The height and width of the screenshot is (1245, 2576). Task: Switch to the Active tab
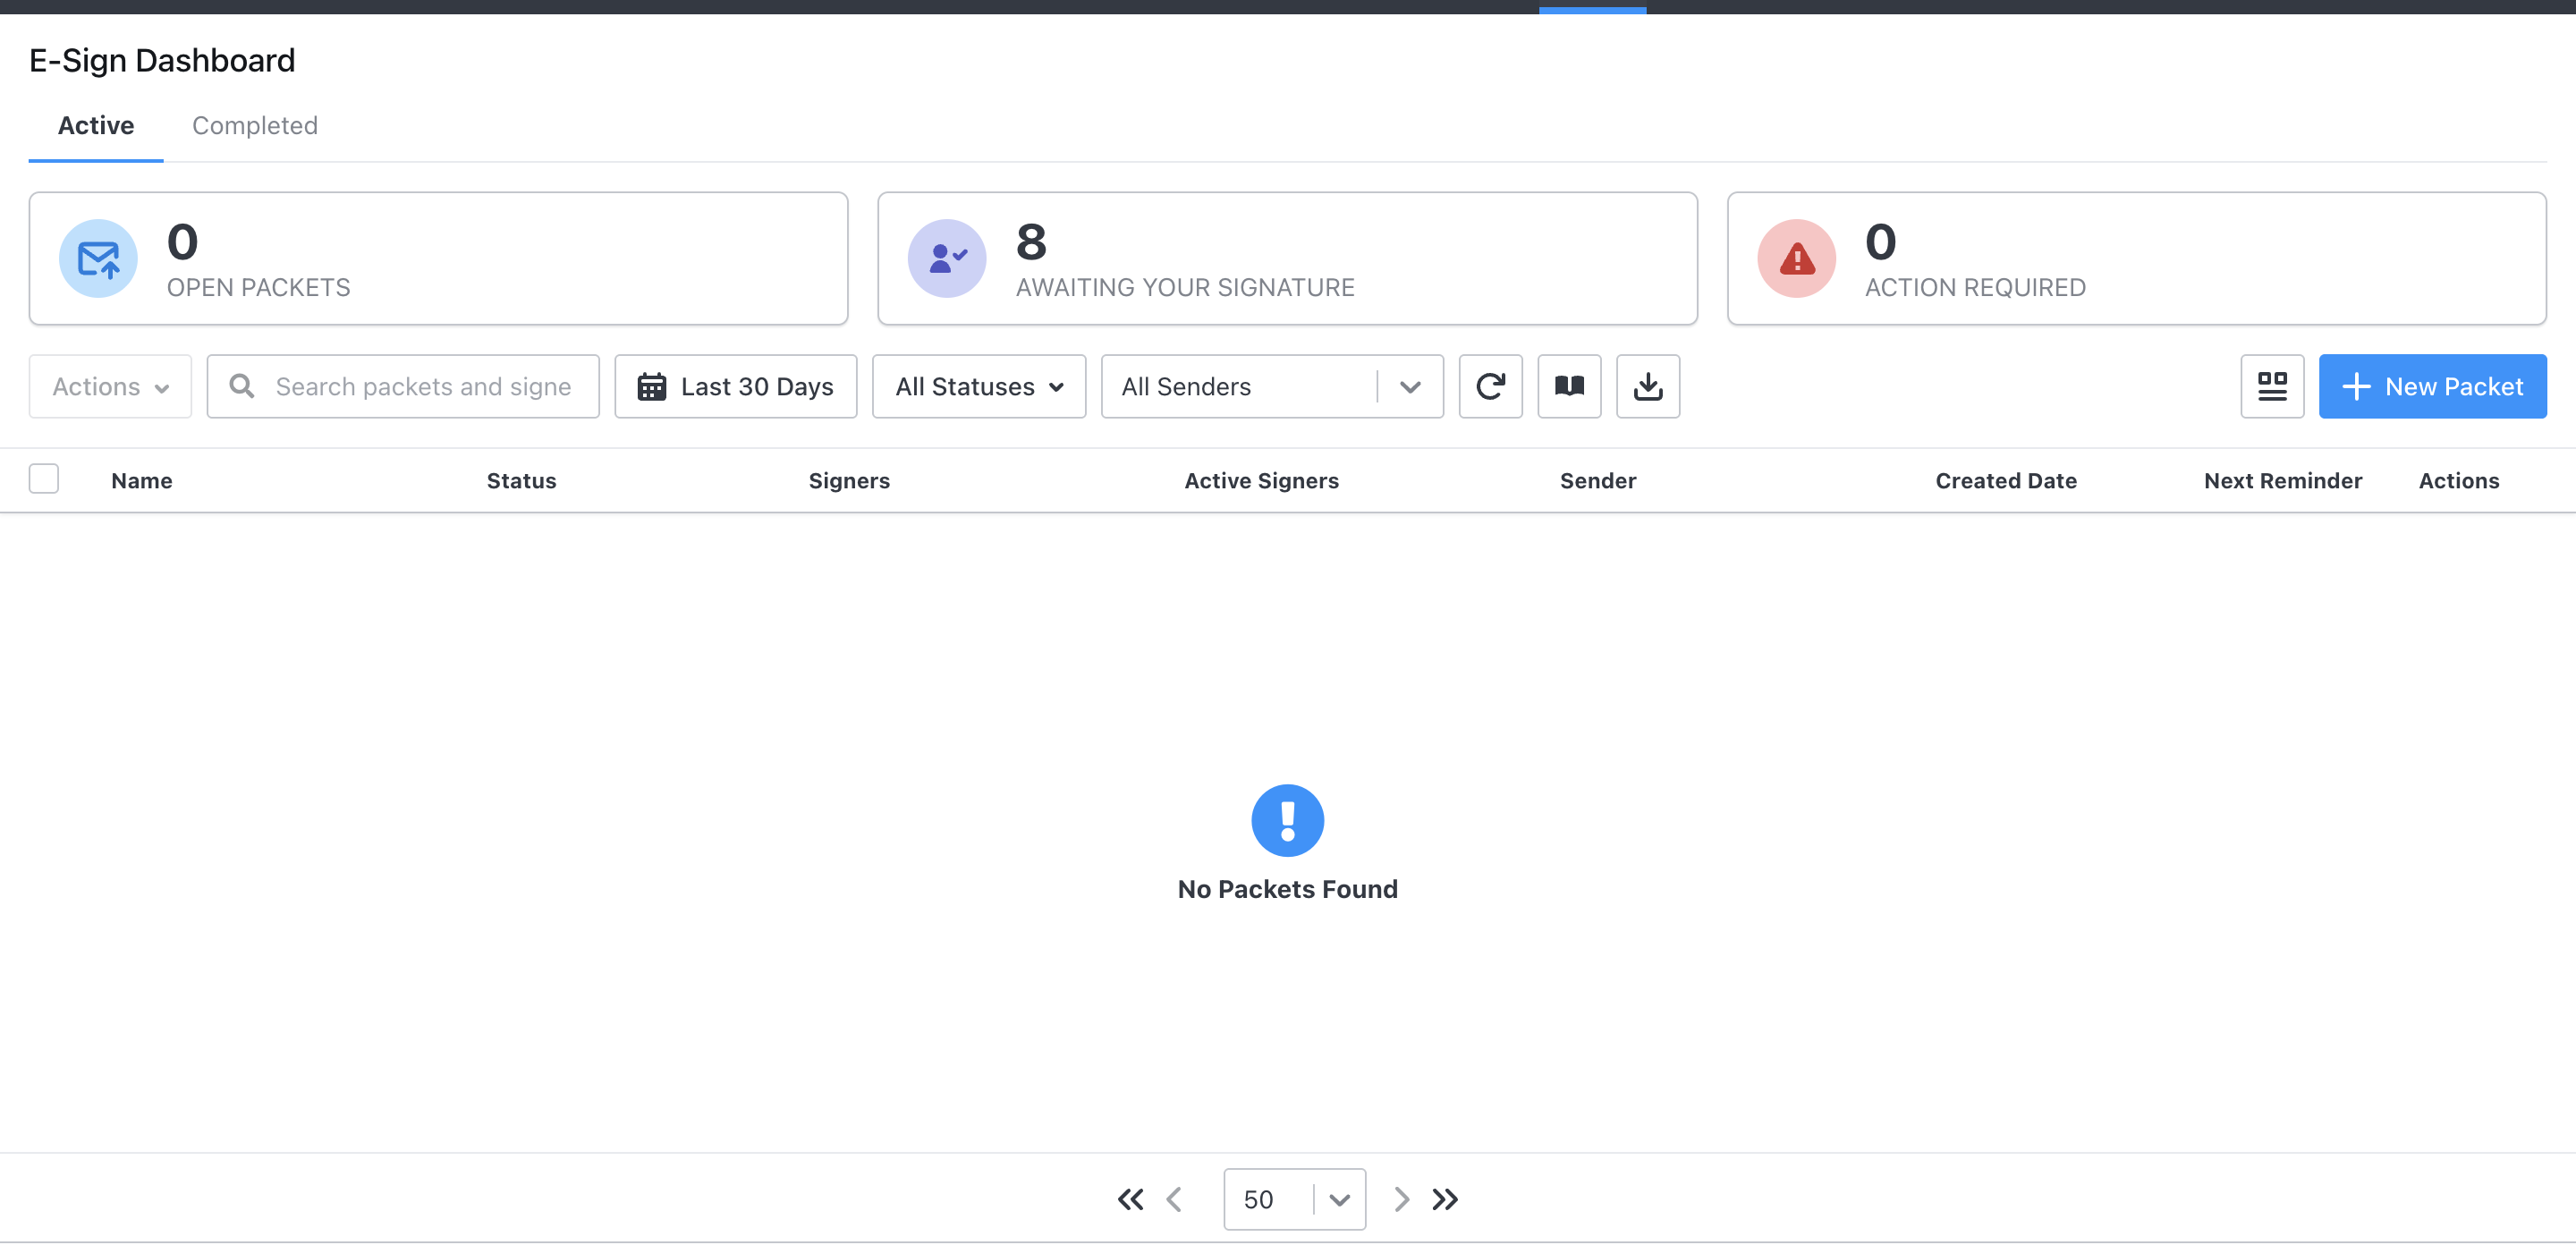(96, 125)
